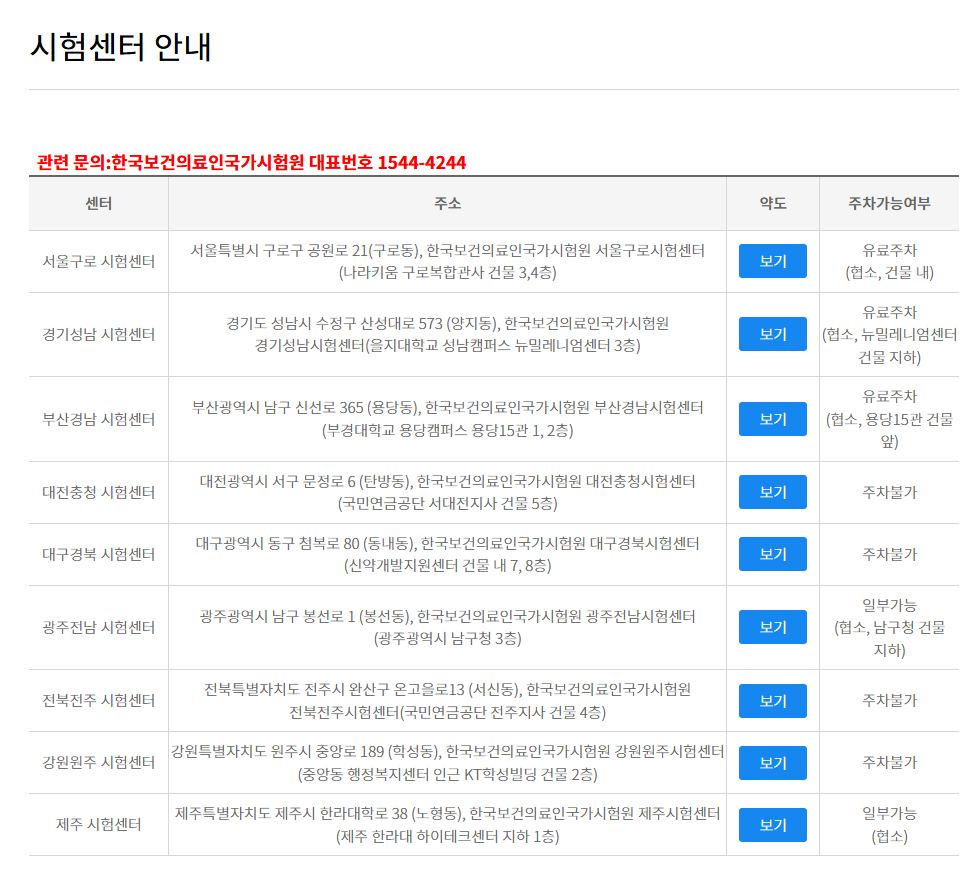The width and height of the screenshot is (972, 879).
Task: Click 일부가능 (협소) in the 제주 row
Action: point(889,825)
